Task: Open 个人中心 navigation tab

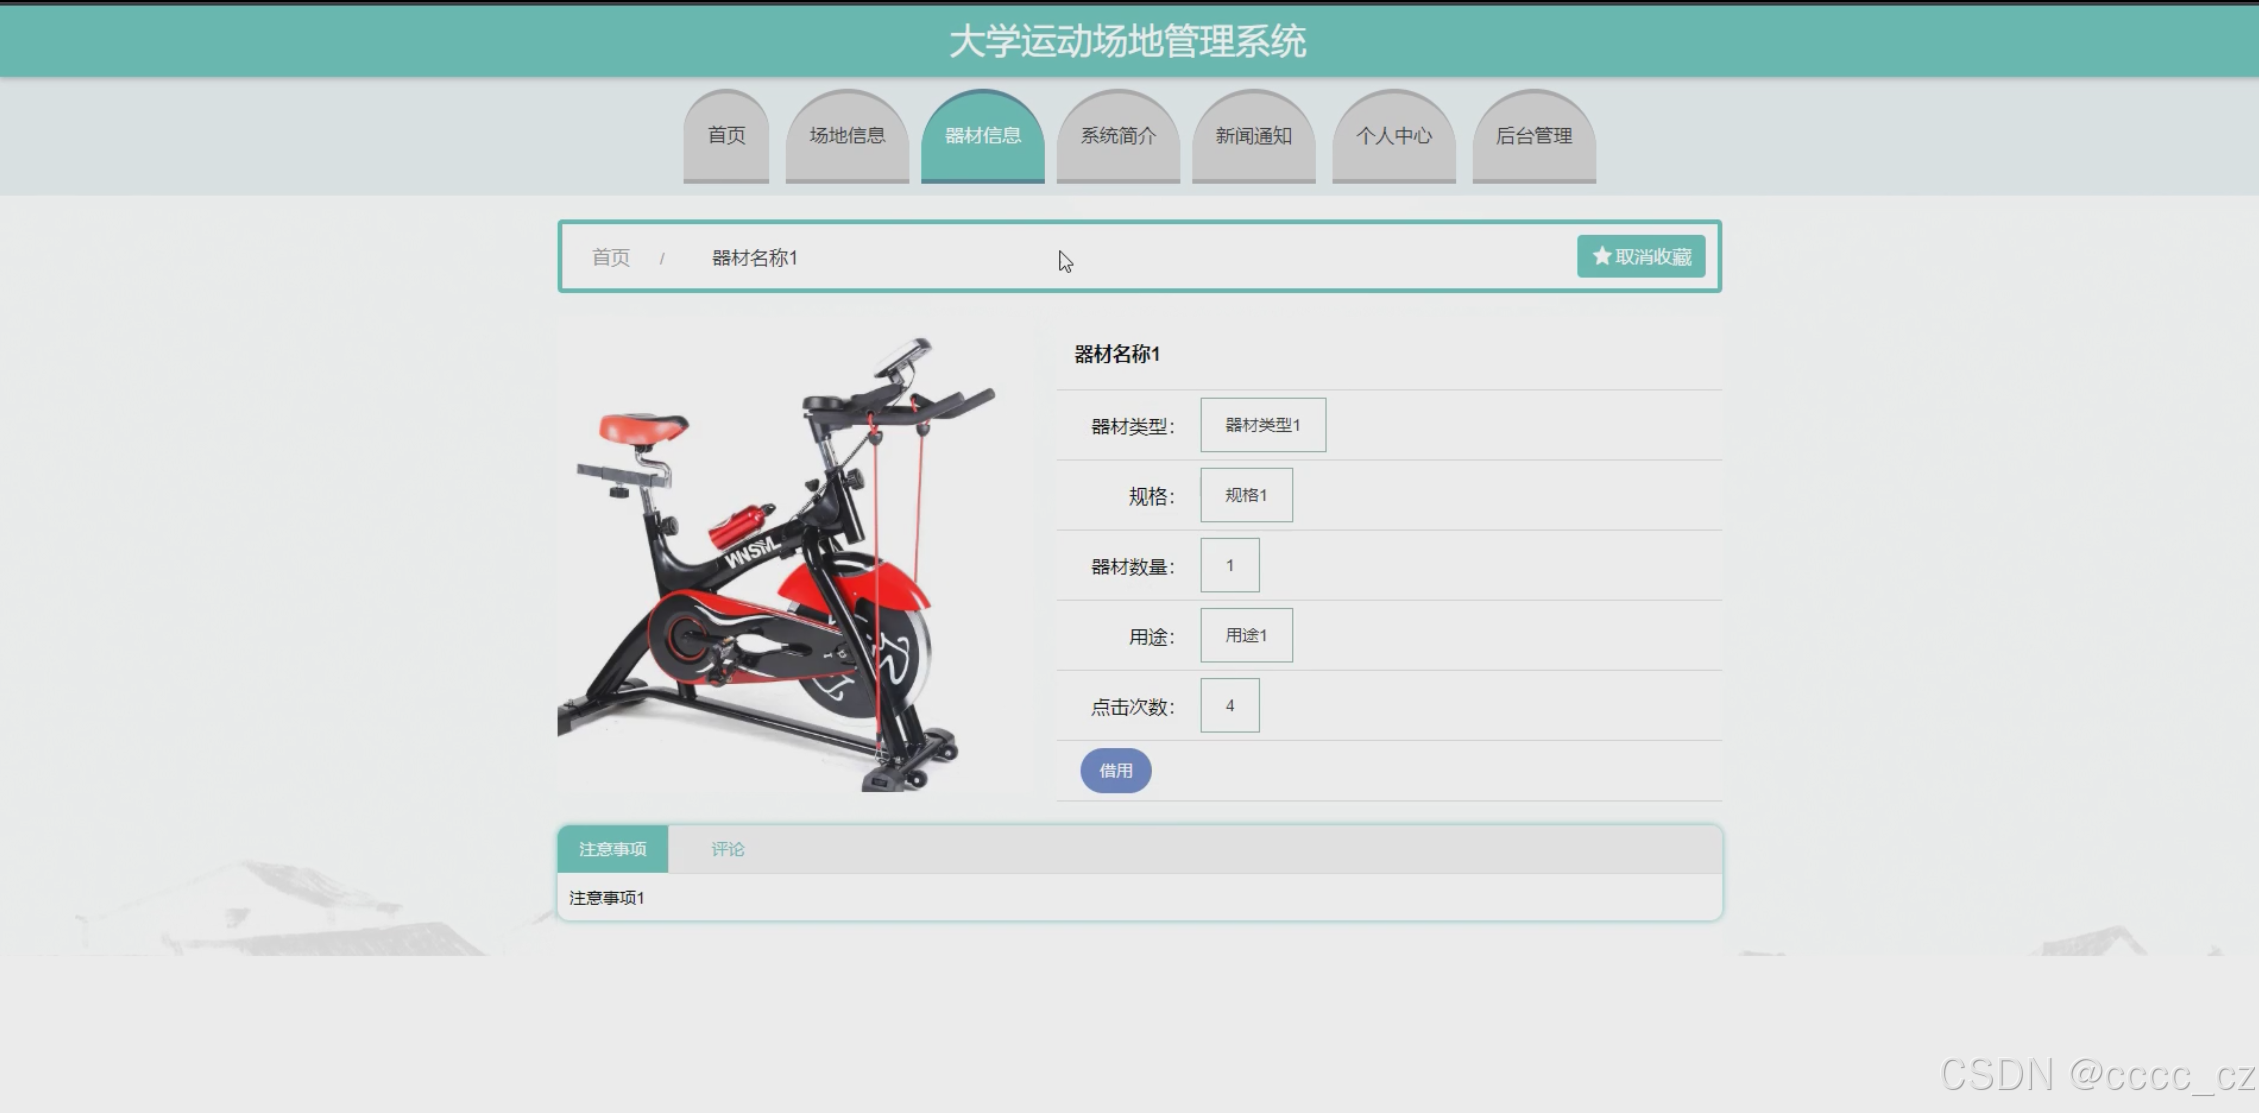Action: click(x=1393, y=136)
